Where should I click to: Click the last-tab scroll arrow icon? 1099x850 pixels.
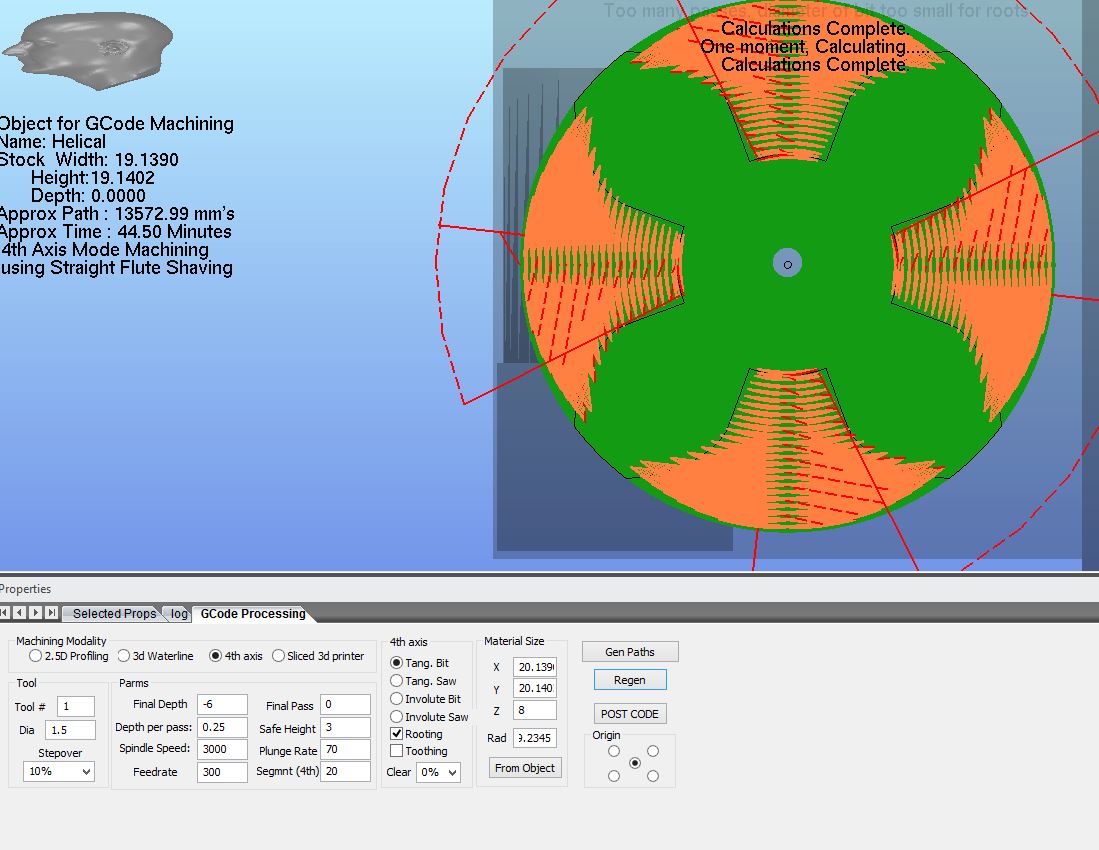pos(52,613)
